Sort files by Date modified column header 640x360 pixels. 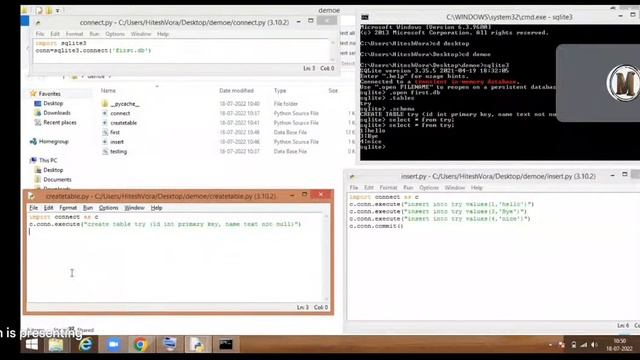(236, 91)
